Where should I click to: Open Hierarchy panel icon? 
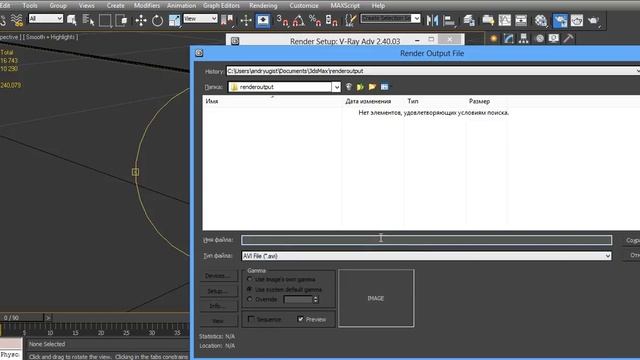pyautogui.click(x=524, y=38)
